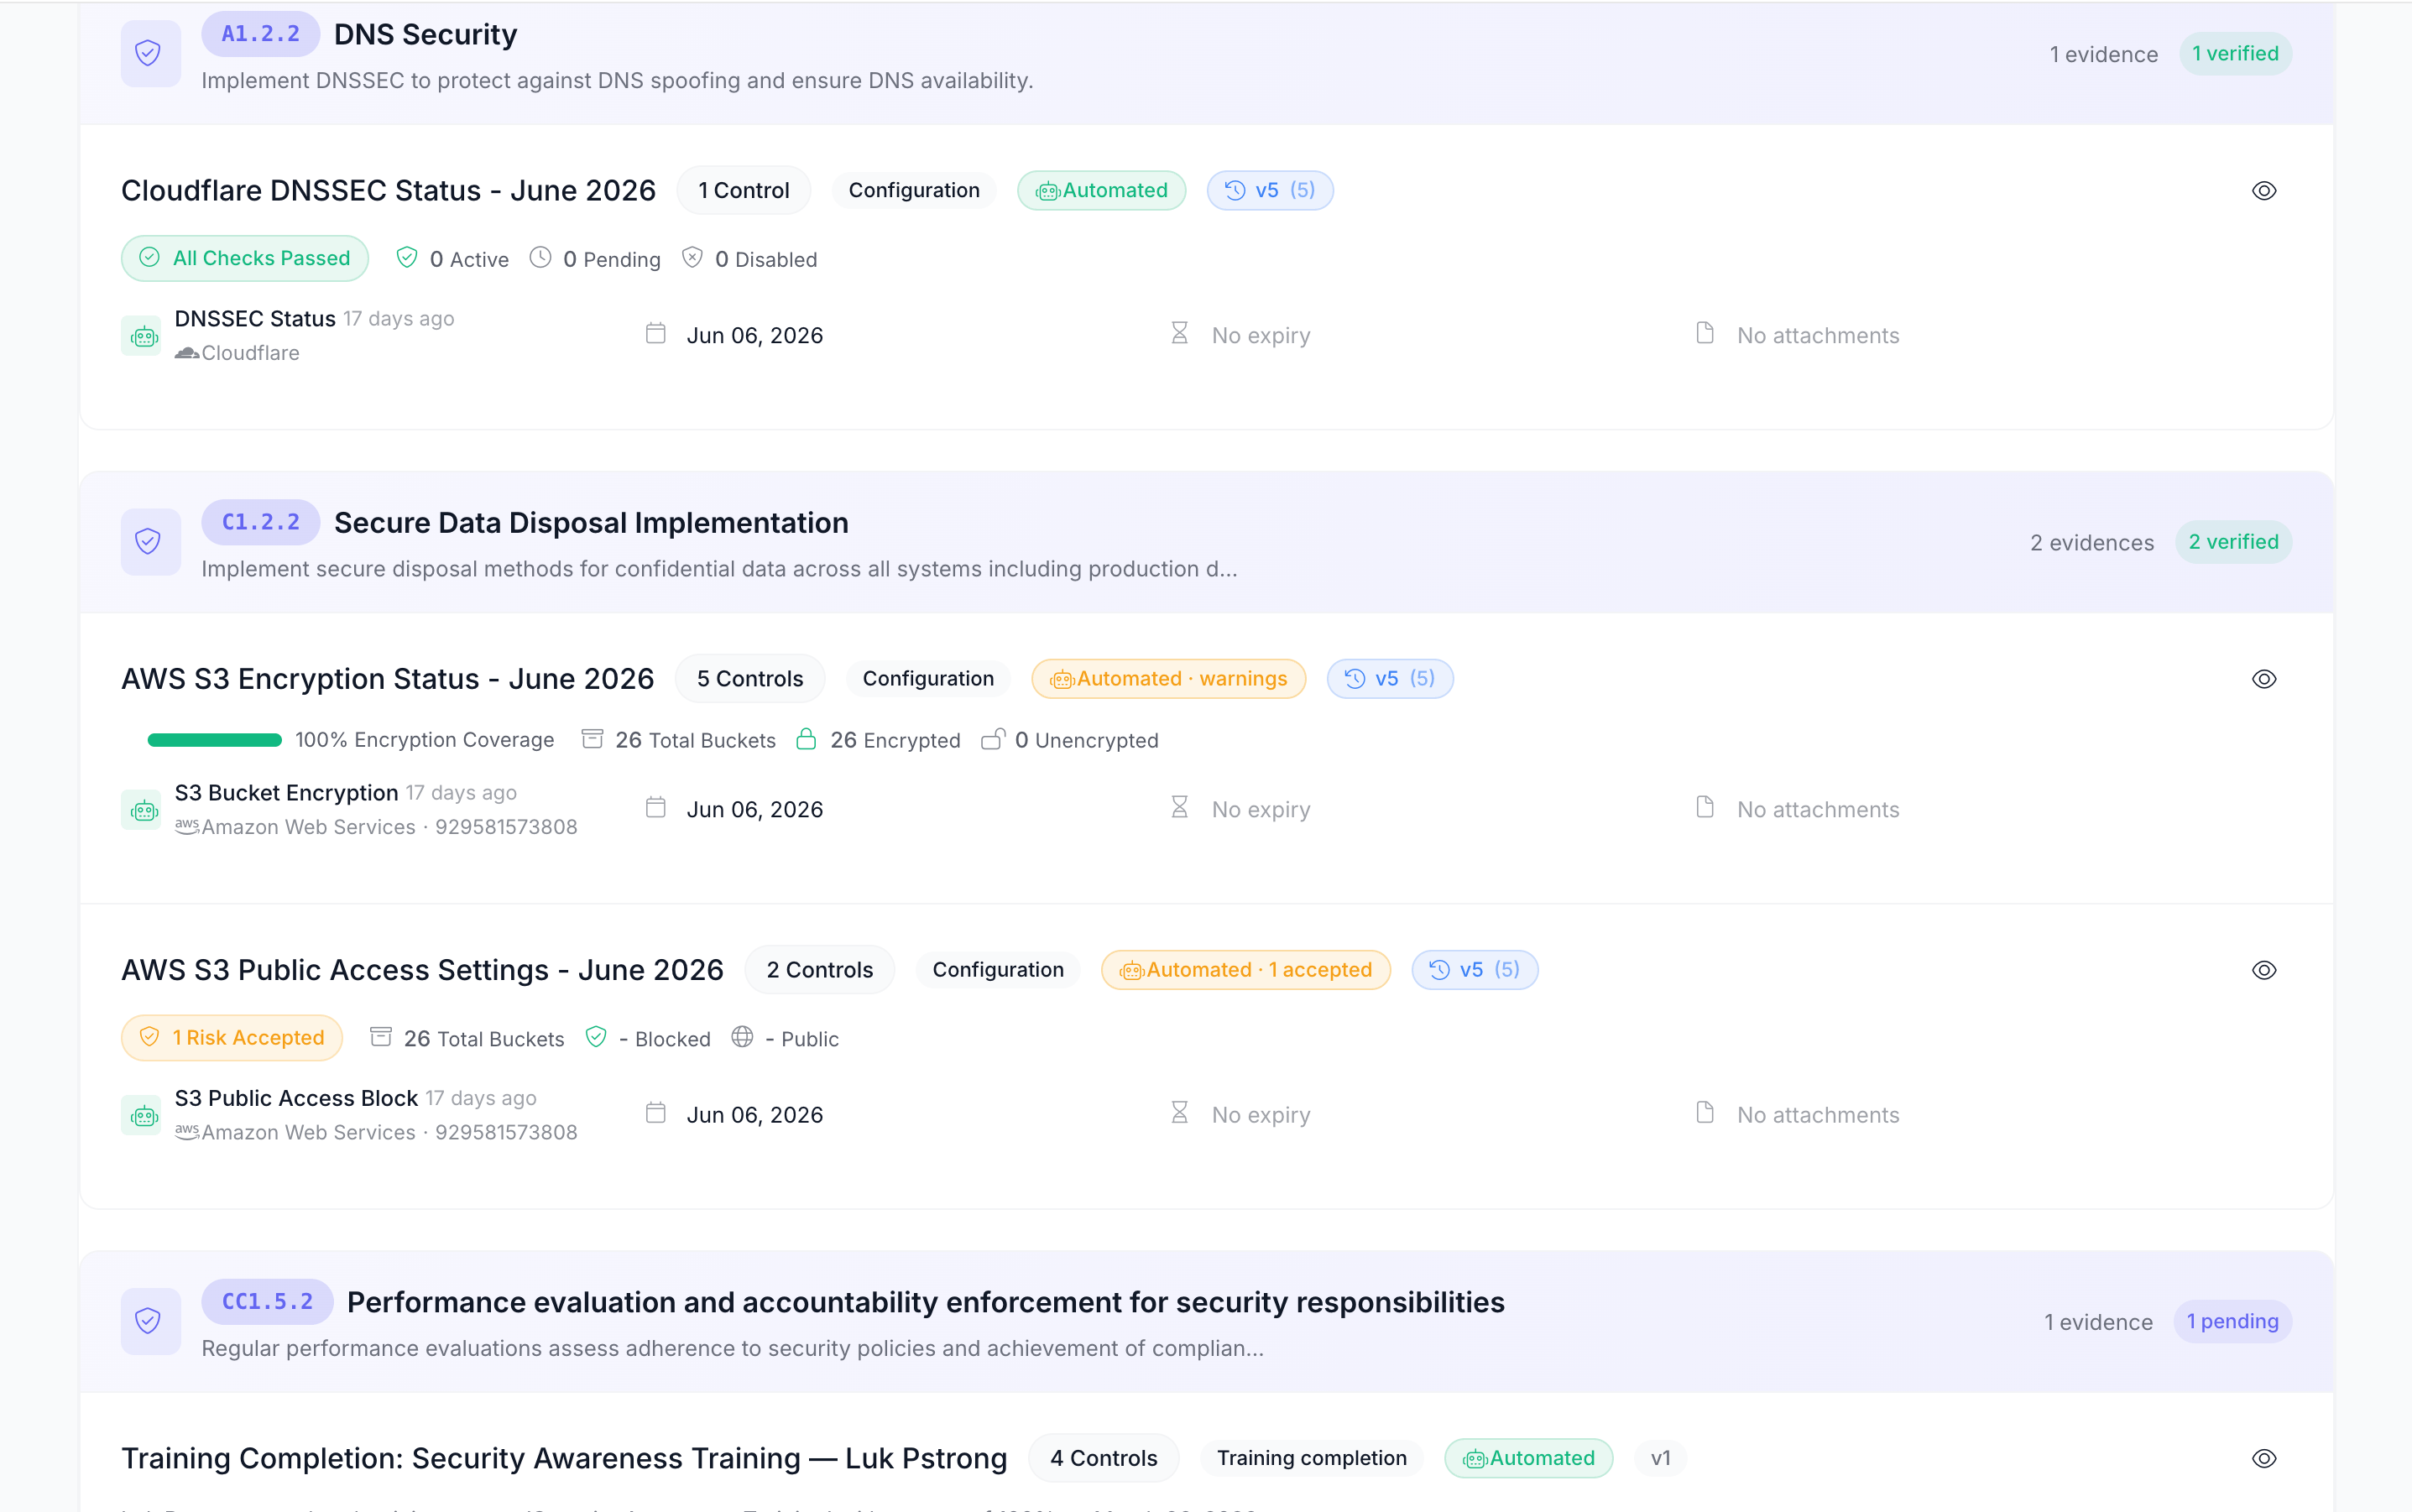Screen dimensions: 2412x1512
Task: Click the clock icon beside 0 Pending
Action: (540, 258)
